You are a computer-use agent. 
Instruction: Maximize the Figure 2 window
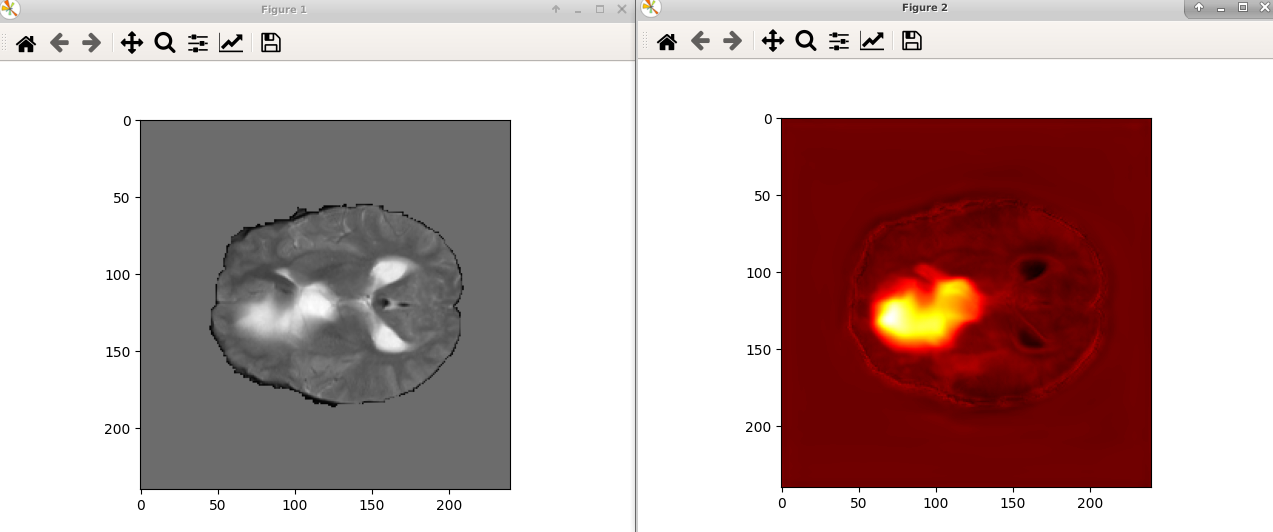1243,7
